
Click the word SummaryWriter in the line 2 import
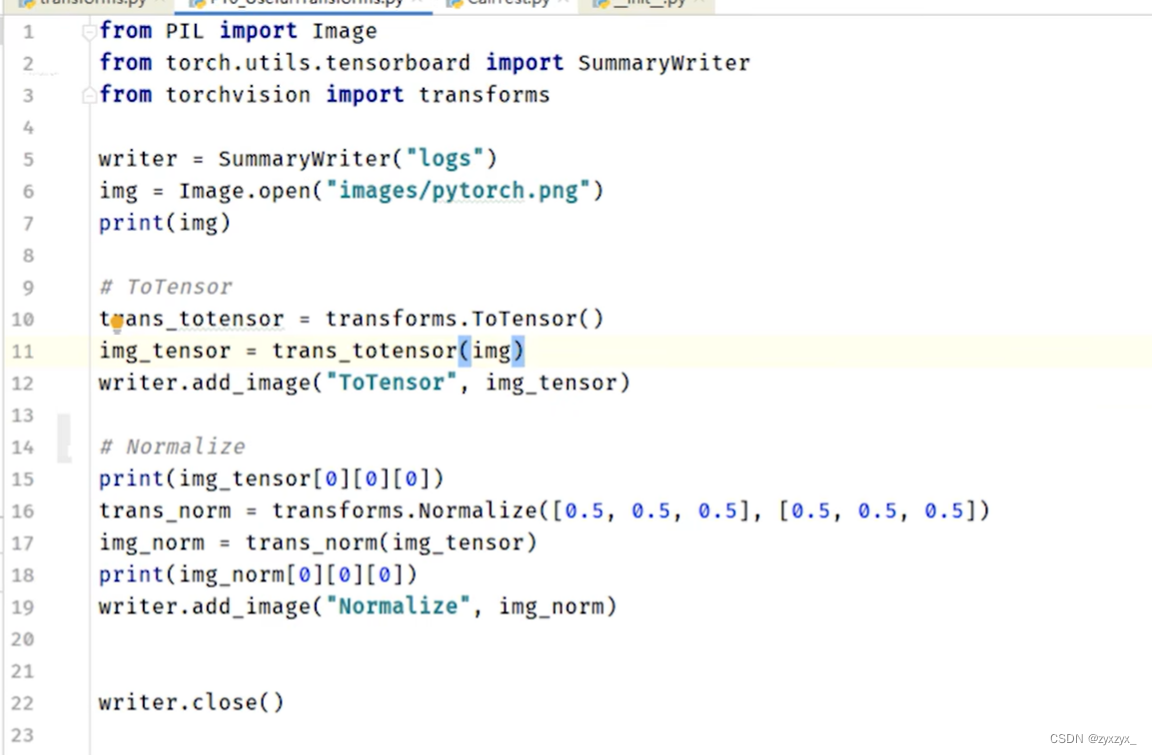click(x=664, y=62)
